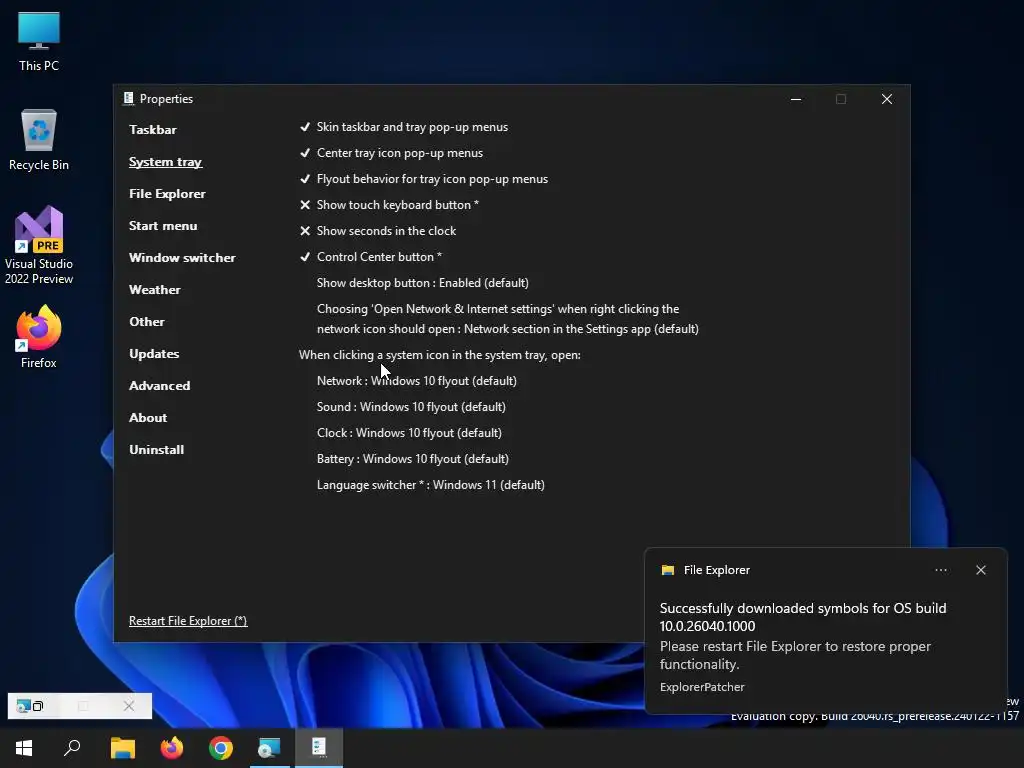This screenshot has height=768, width=1024.
Task: Toggle Control Center button option
Action: [370, 257]
